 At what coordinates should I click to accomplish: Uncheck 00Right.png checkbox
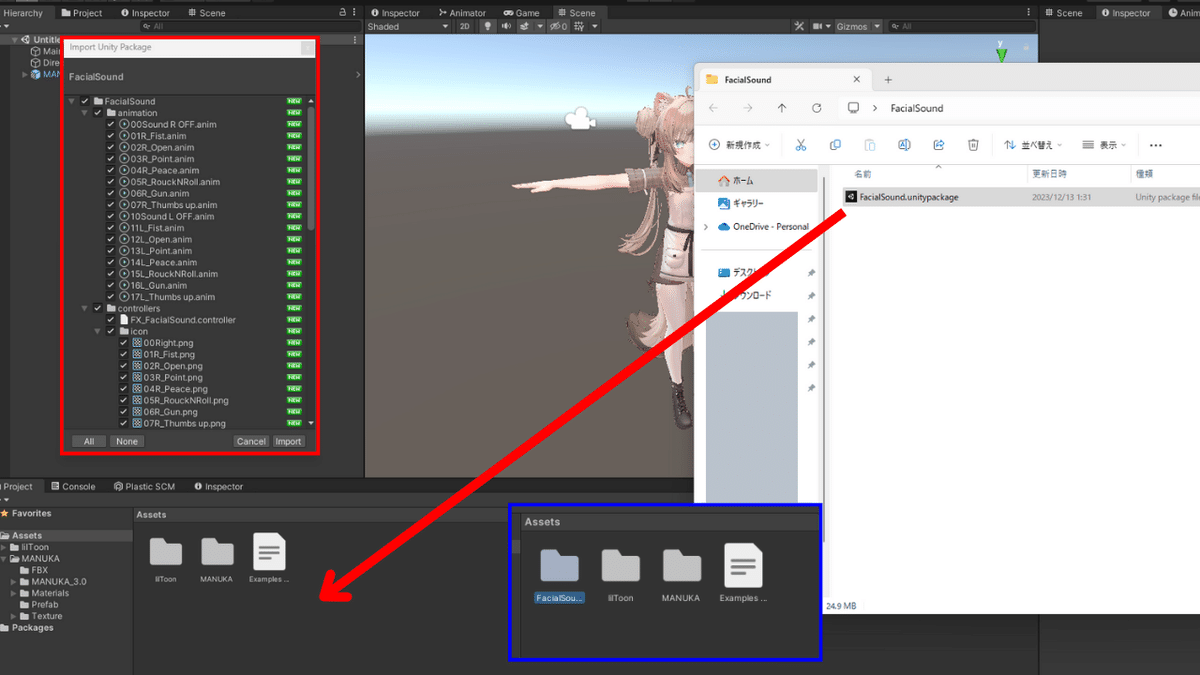pos(124,343)
